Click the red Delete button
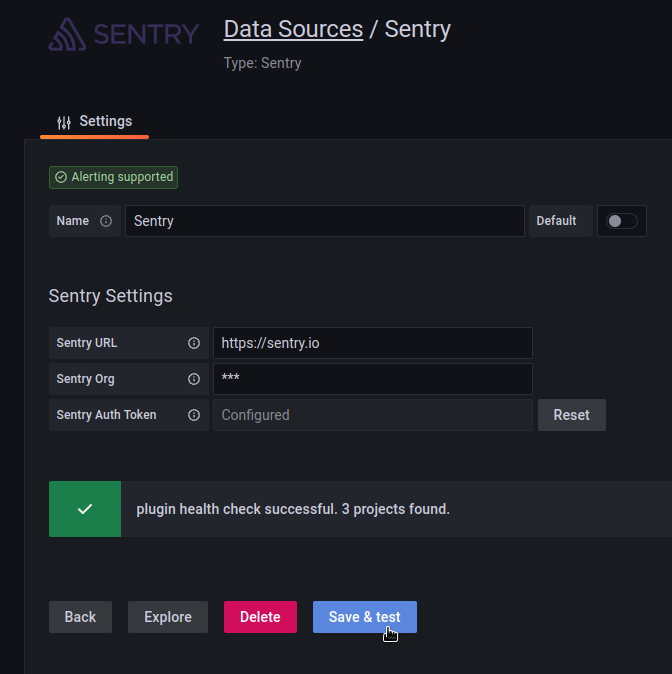Viewport: 672px width, 674px height. [260, 617]
